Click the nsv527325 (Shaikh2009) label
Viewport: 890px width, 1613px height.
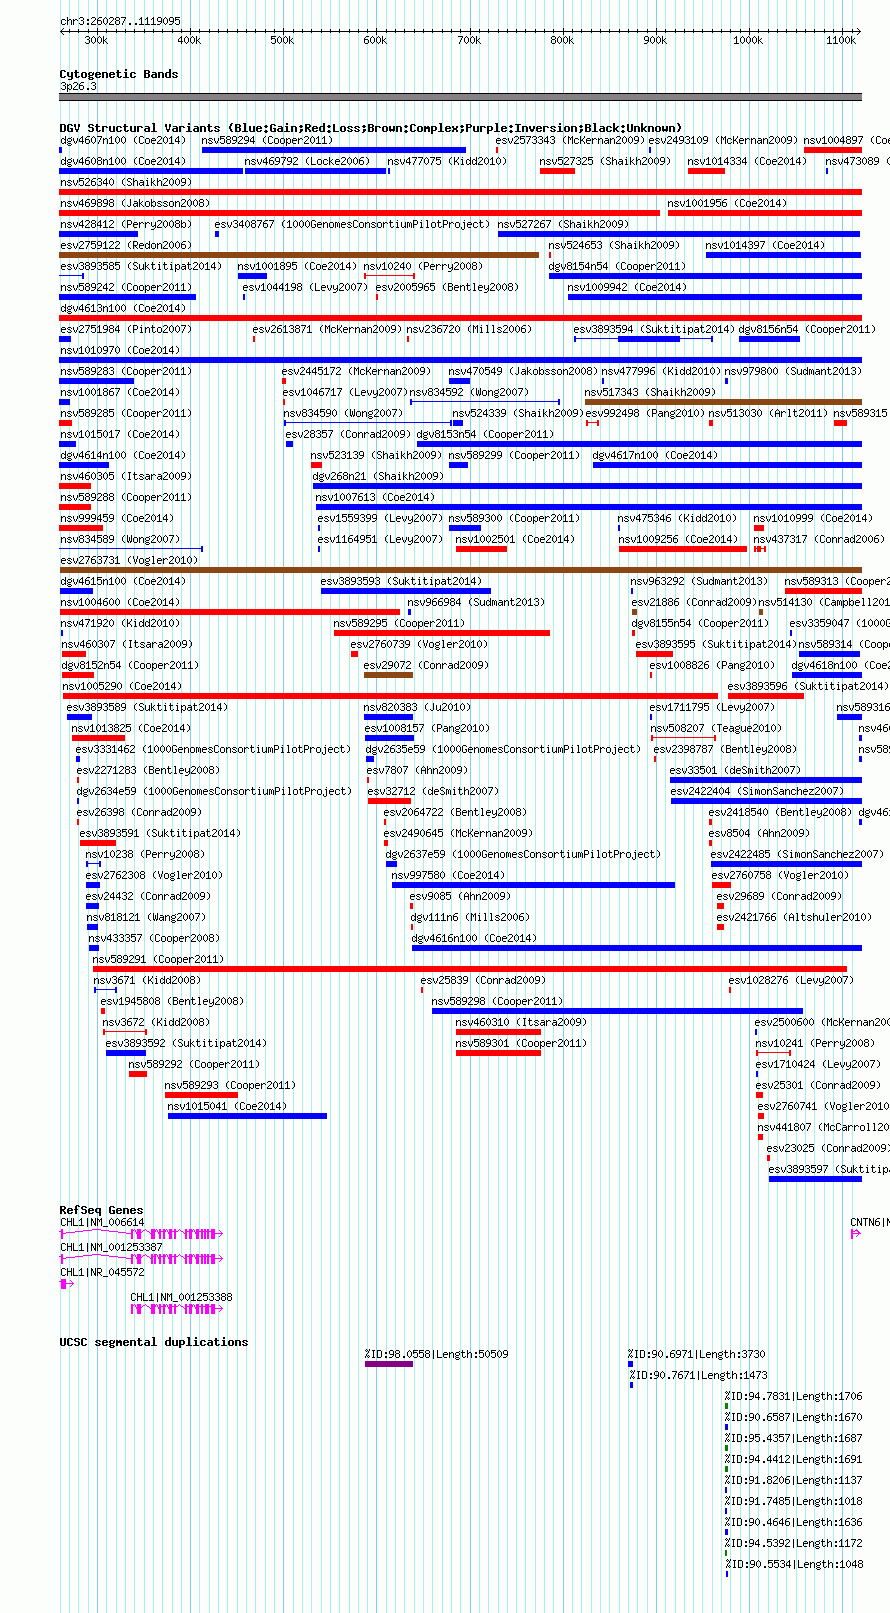tap(605, 161)
